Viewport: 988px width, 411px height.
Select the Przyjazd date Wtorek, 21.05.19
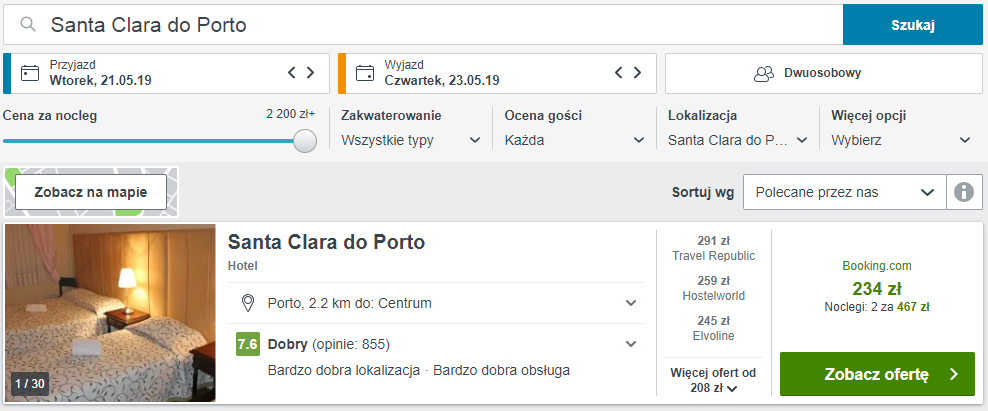(x=101, y=81)
